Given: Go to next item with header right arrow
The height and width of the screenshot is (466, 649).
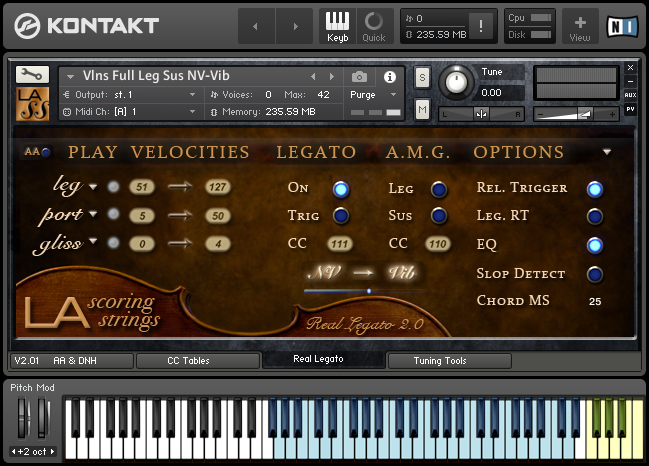Looking at the screenshot, I should click(295, 26).
